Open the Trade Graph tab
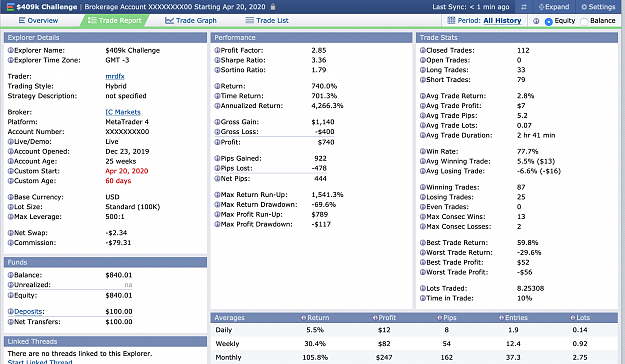Viewport: 625px width, 364px height. click(x=191, y=20)
